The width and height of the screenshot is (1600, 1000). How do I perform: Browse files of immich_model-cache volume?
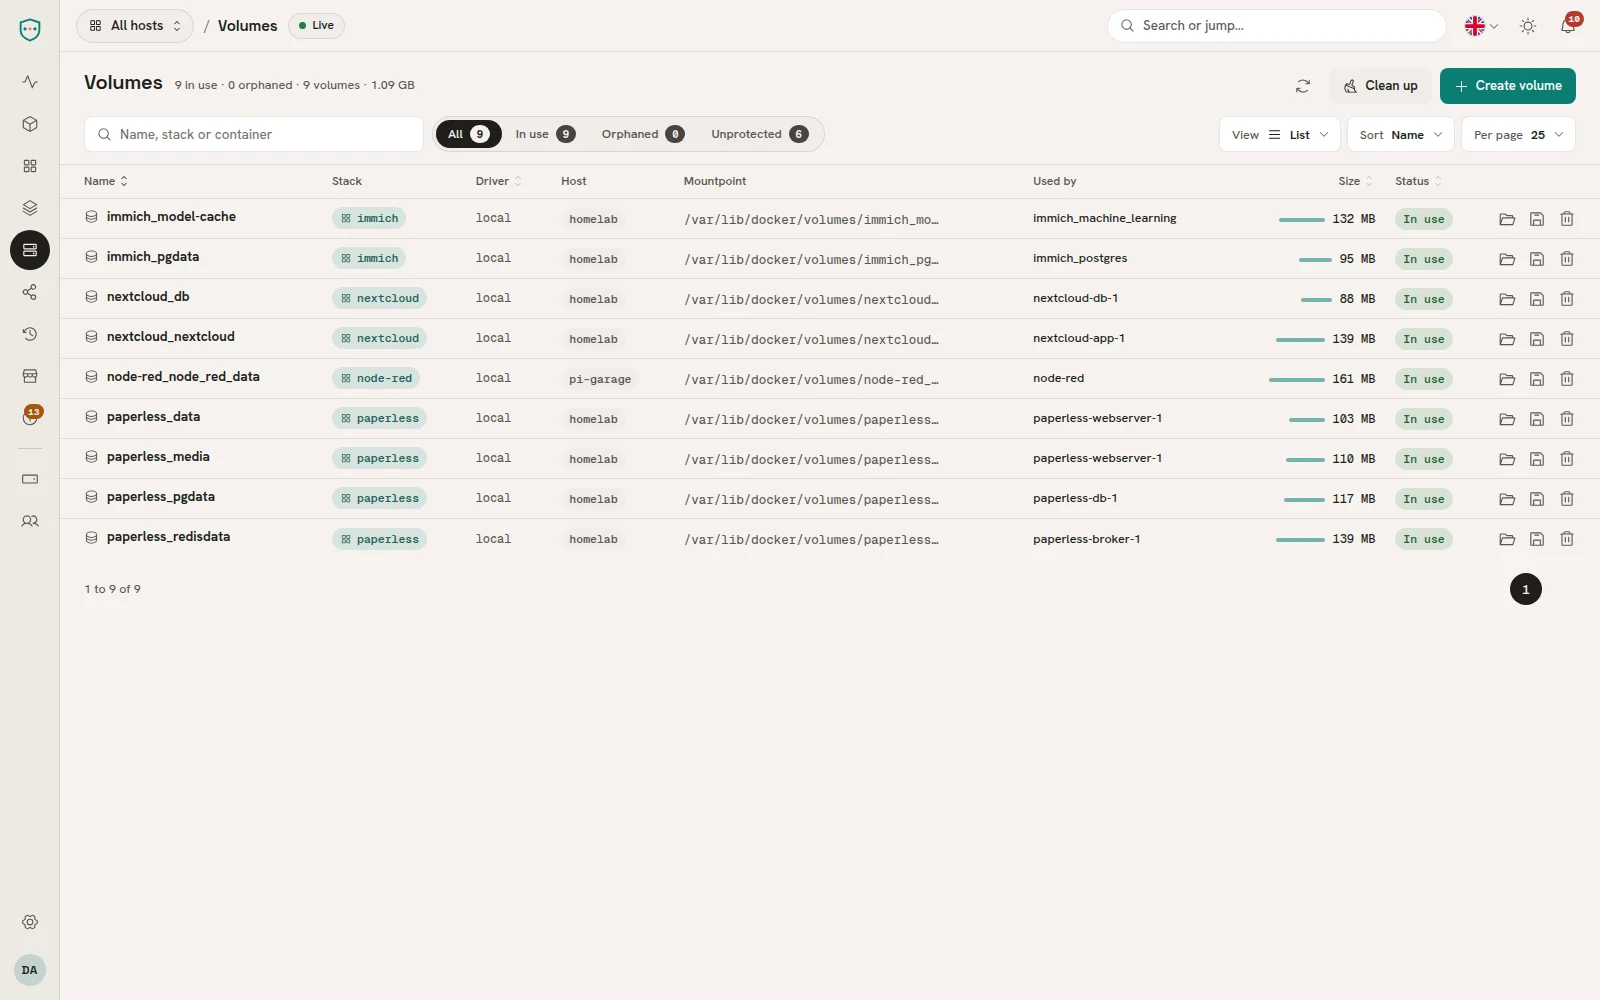coord(1507,219)
